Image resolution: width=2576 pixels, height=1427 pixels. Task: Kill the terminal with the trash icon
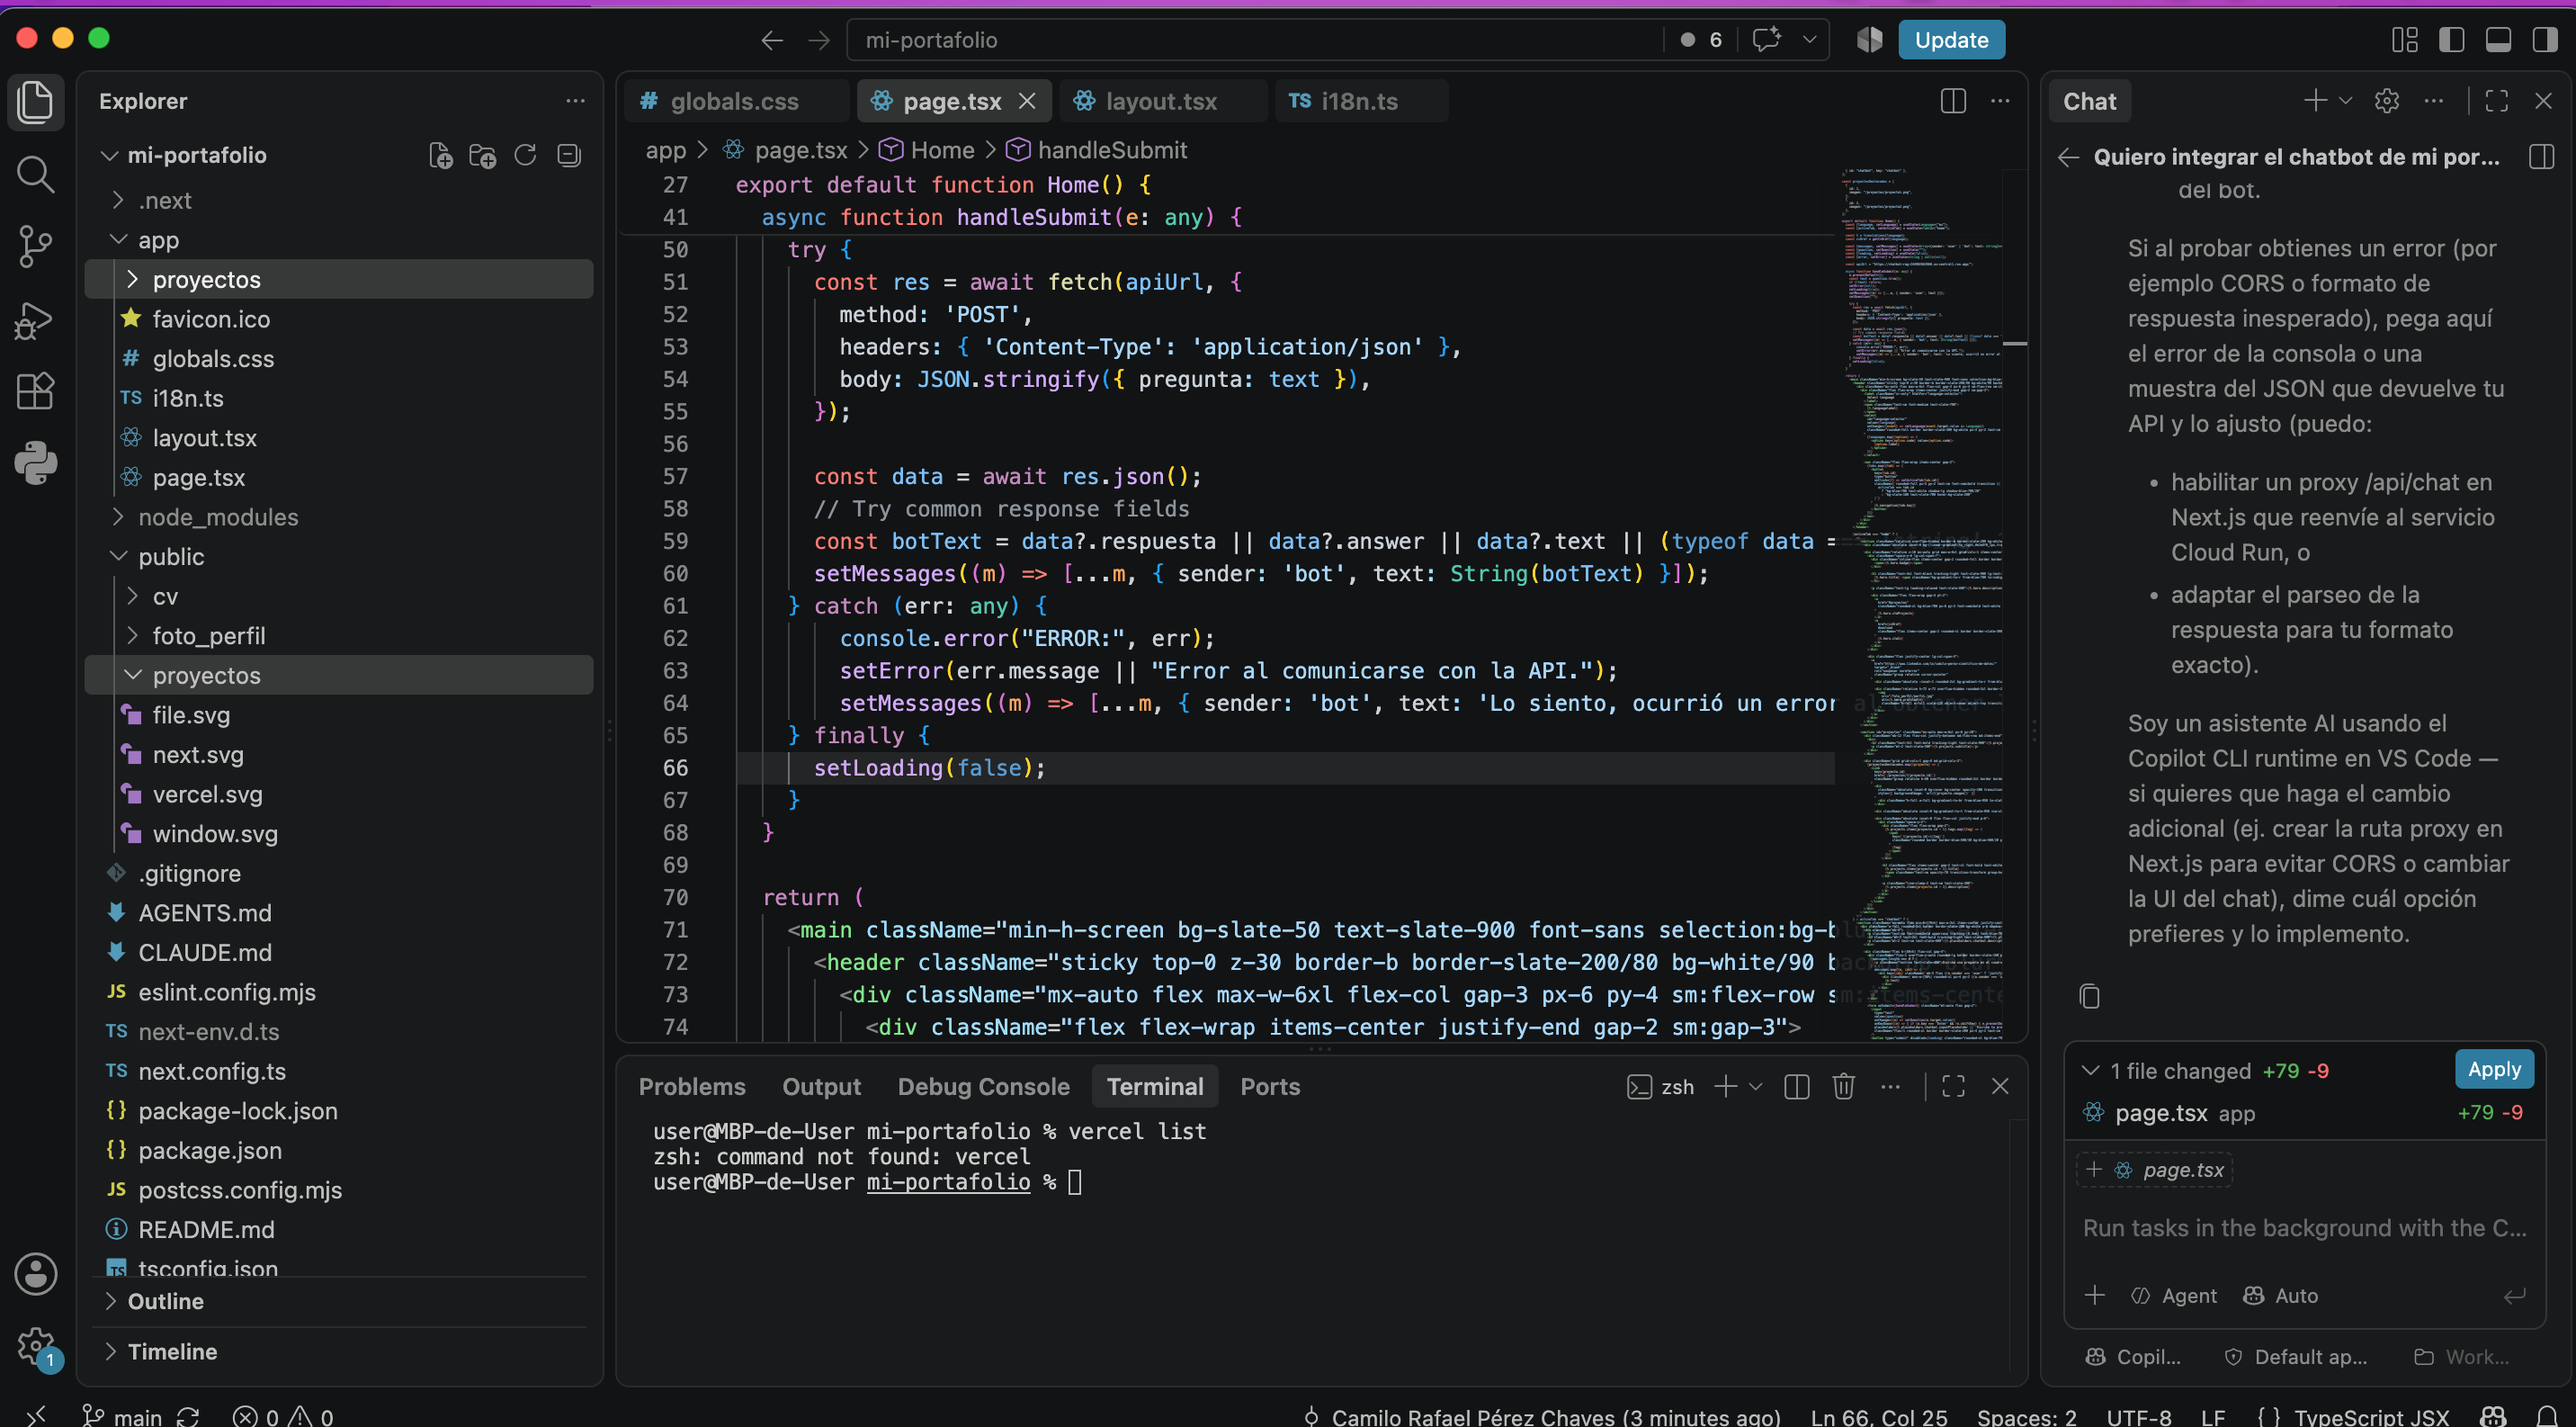pyautogui.click(x=1844, y=1086)
